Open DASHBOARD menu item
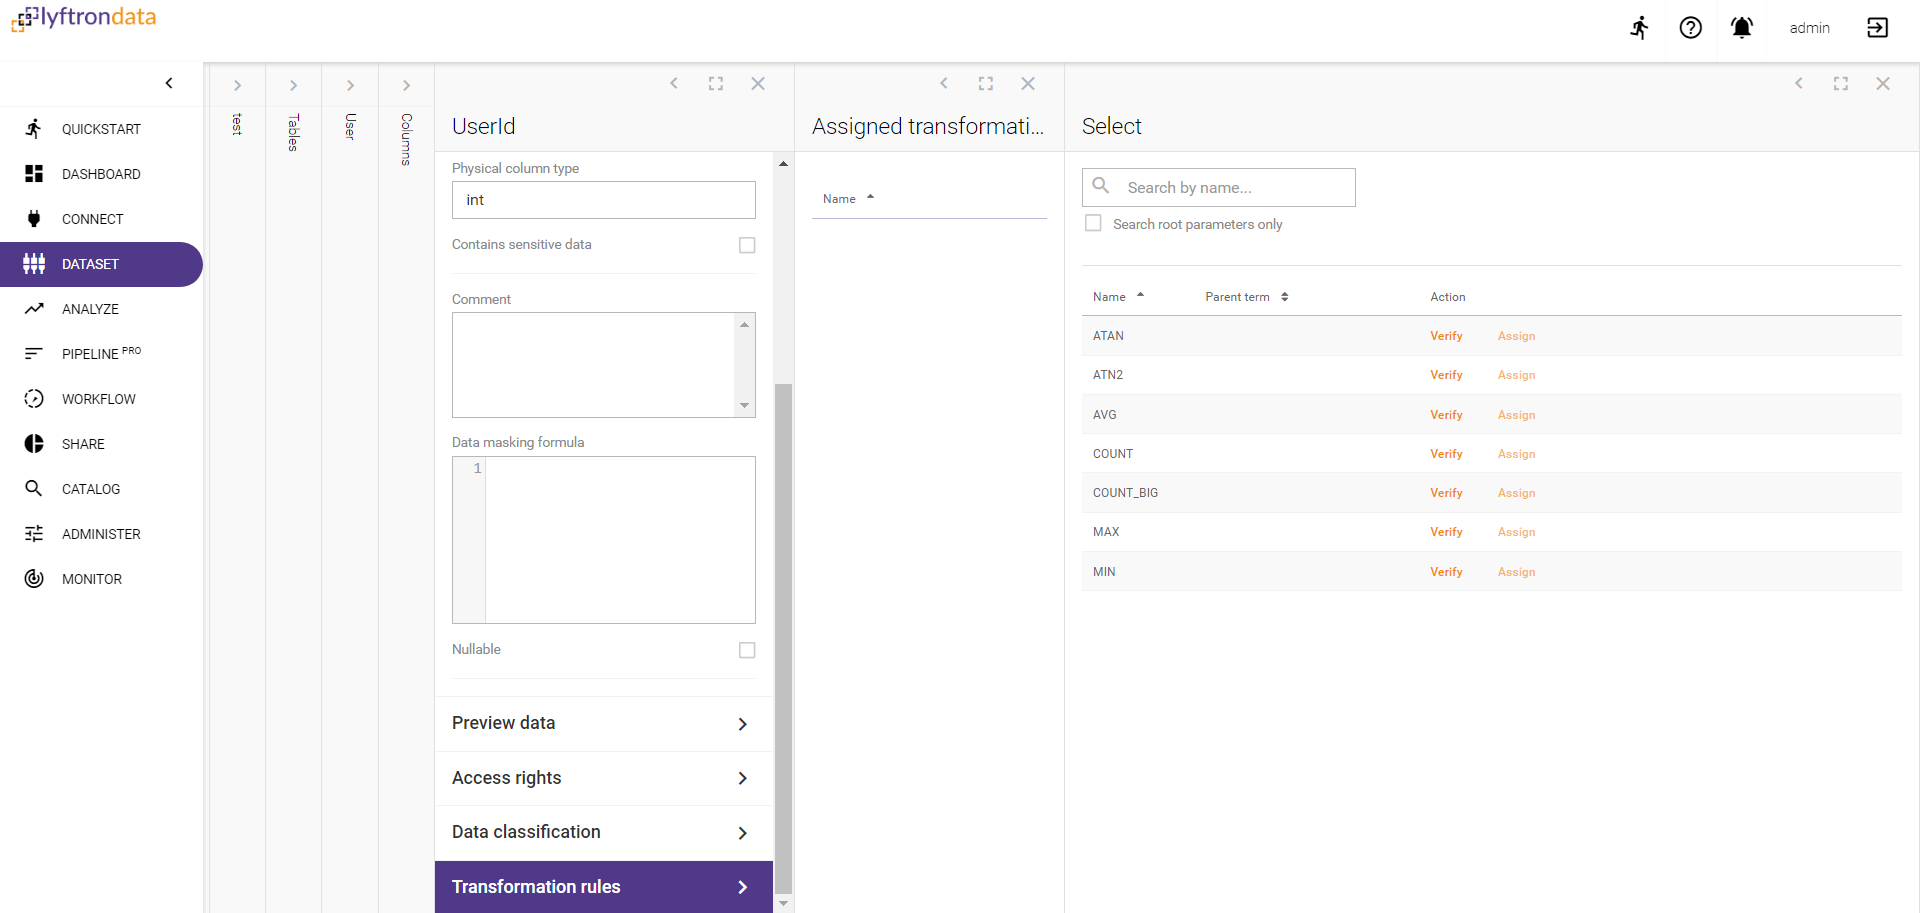1920x913 pixels. click(101, 174)
